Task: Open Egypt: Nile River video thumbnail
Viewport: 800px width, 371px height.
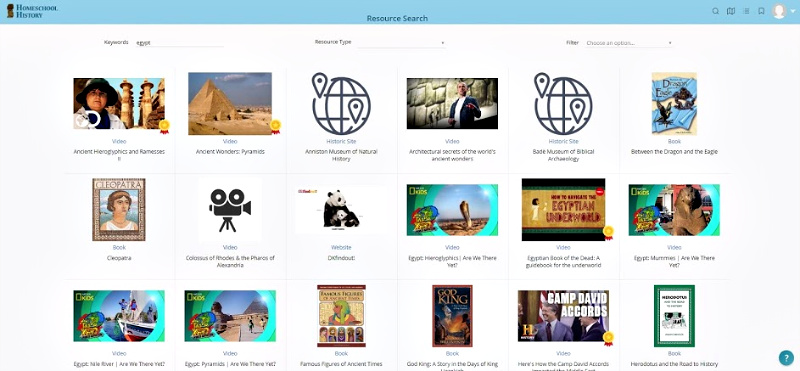Action: pos(119,316)
